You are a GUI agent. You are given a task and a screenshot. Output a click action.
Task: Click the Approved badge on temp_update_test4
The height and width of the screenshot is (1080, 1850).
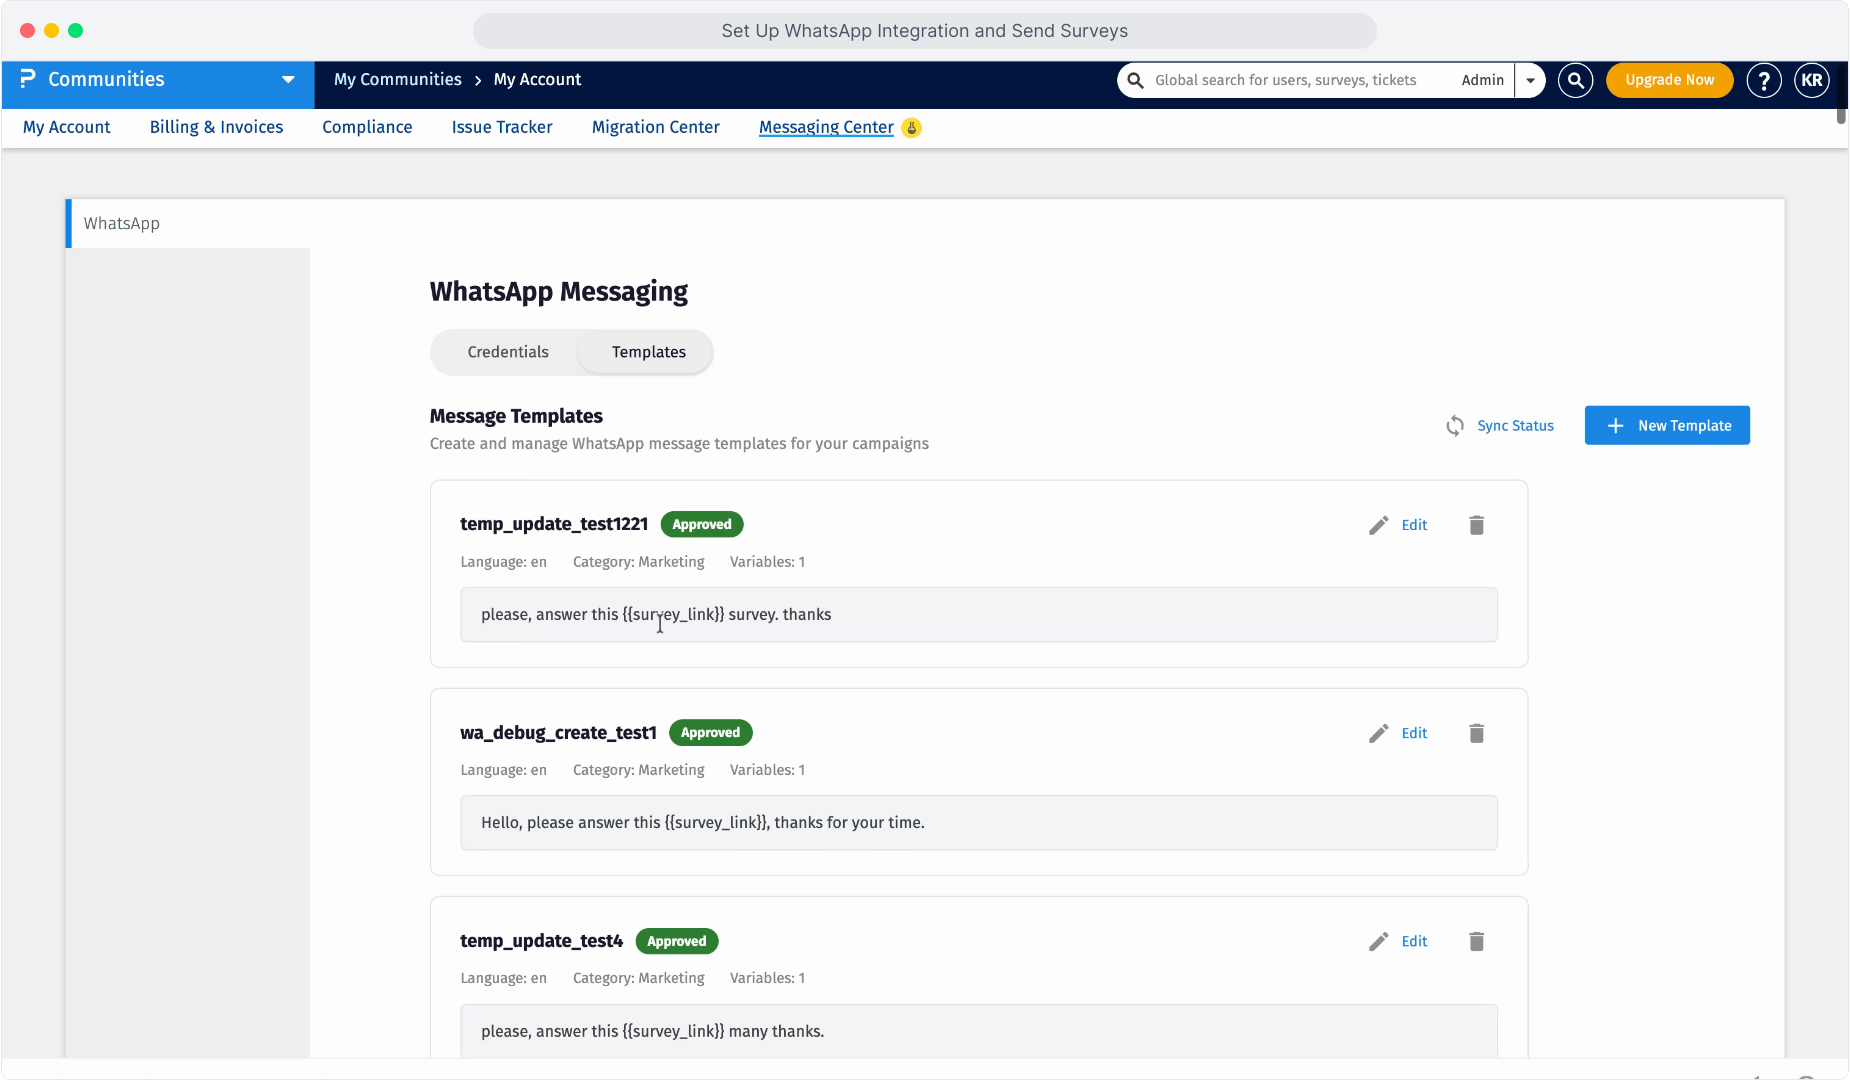coord(677,941)
